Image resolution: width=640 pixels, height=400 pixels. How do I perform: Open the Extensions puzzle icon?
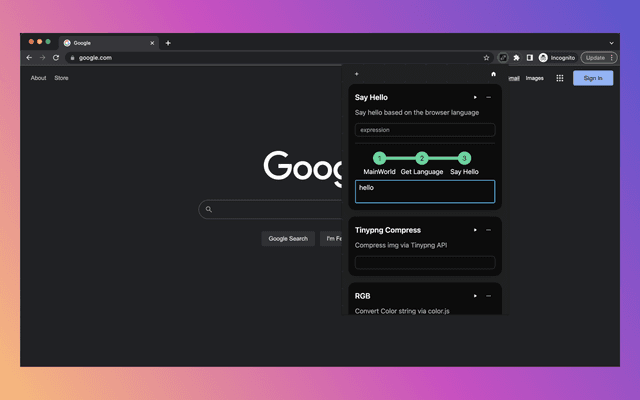(516, 58)
